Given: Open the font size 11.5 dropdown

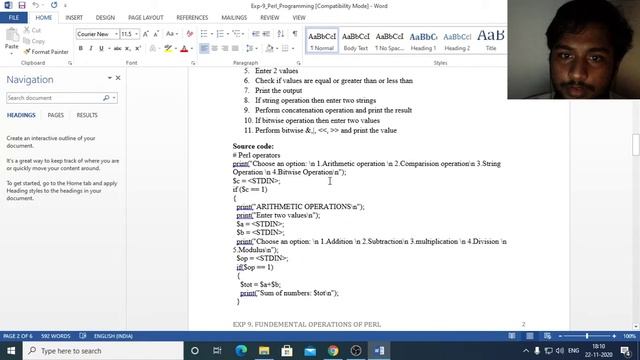Looking at the screenshot, I should 136,34.
